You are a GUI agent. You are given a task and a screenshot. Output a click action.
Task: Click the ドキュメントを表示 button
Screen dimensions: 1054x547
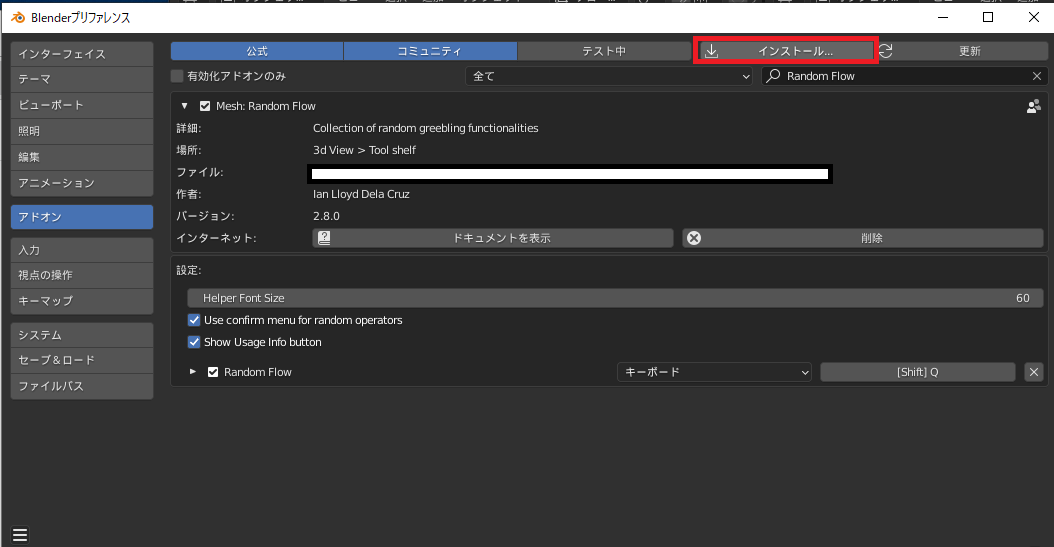pos(493,238)
